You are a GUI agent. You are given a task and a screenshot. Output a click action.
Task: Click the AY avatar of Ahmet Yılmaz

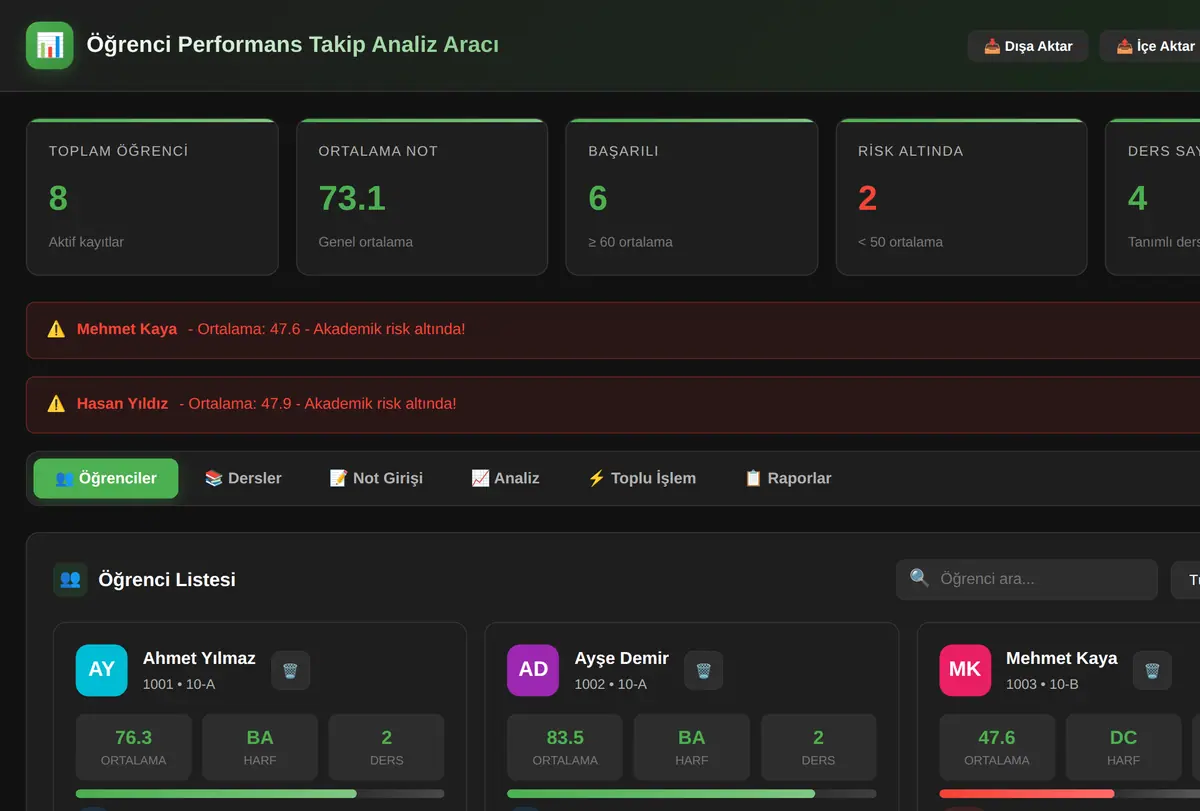(x=102, y=670)
